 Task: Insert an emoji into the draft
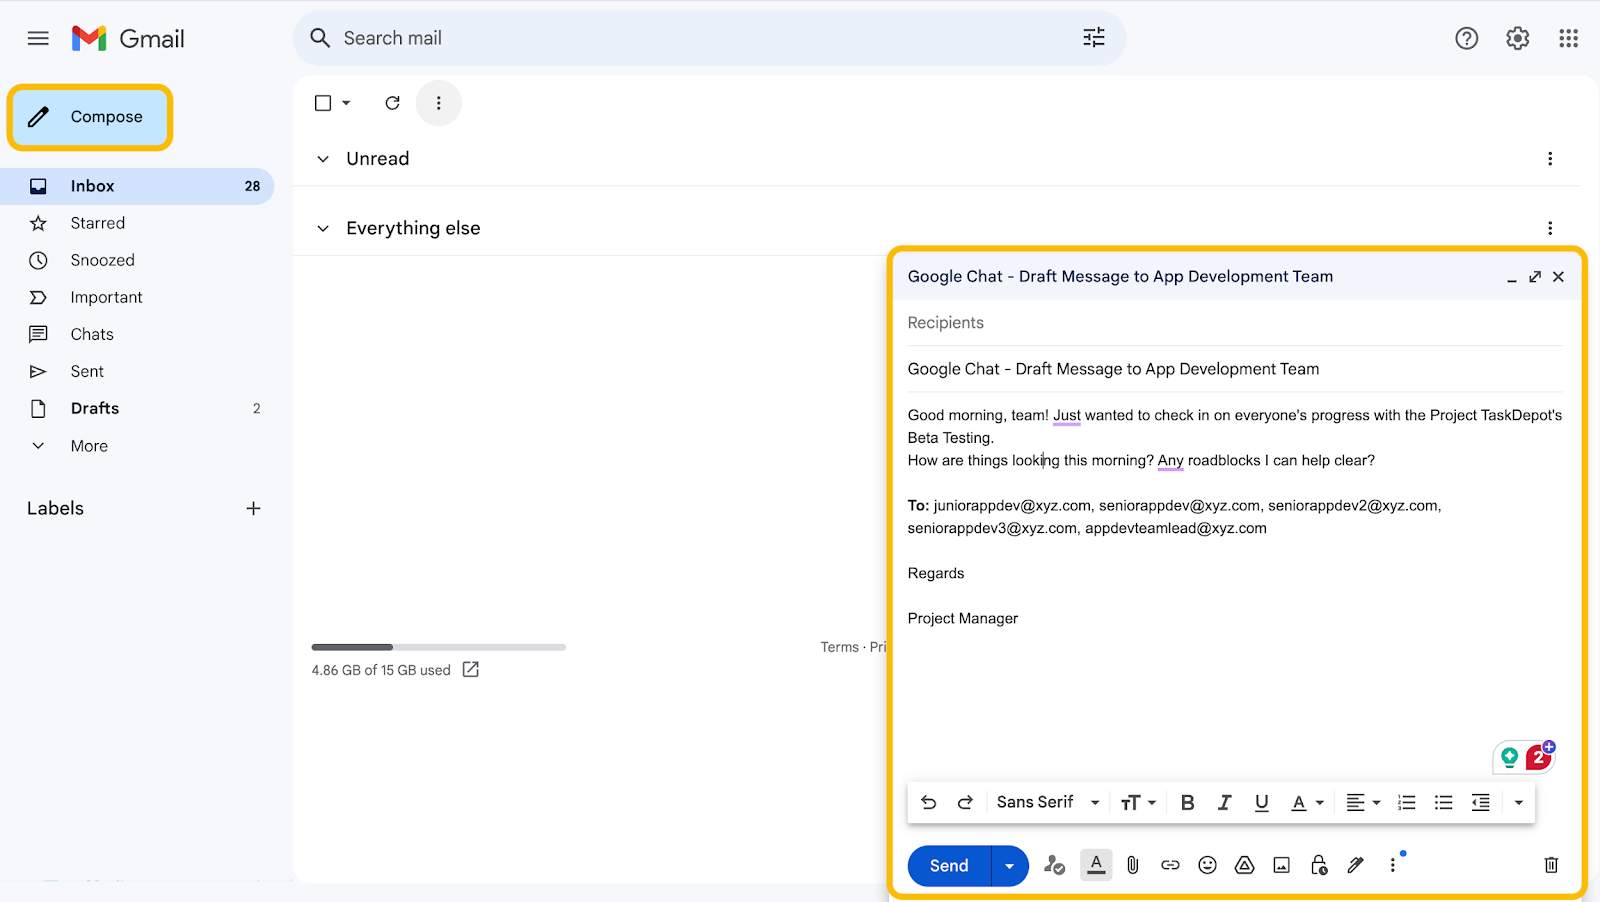1206,865
